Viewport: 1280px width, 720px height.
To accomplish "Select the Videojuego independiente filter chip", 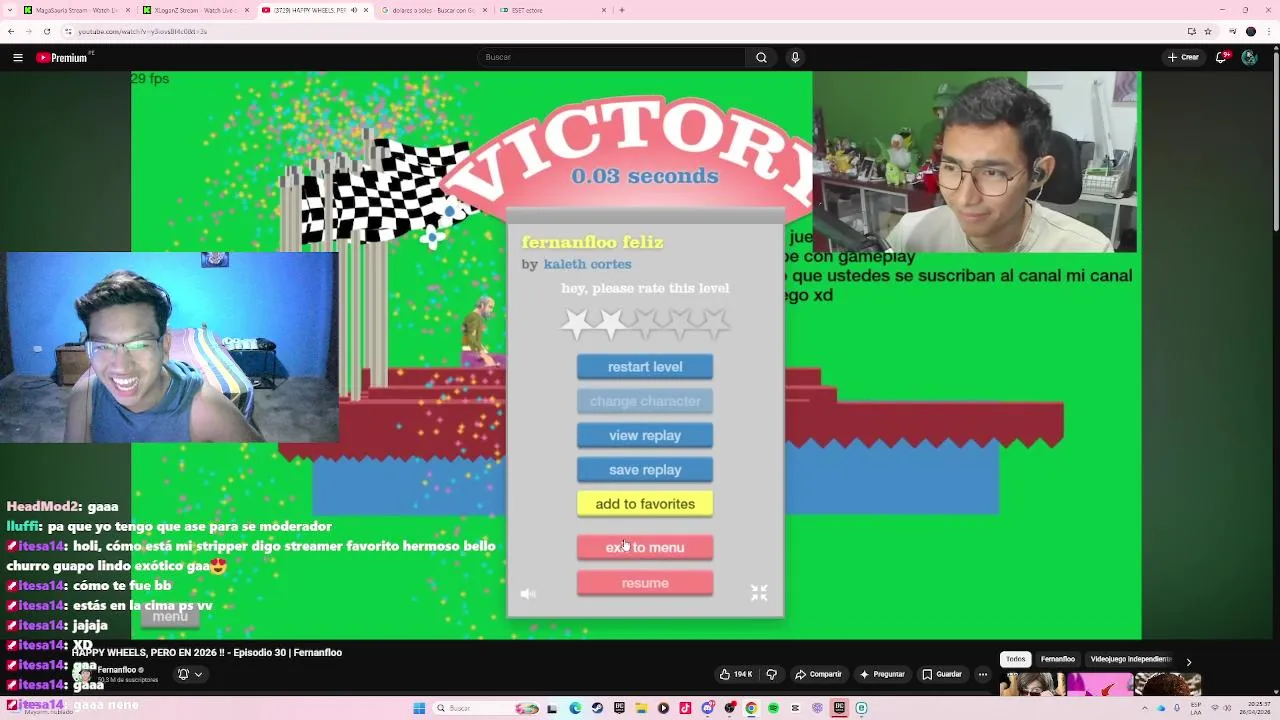I will point(1131,659).
